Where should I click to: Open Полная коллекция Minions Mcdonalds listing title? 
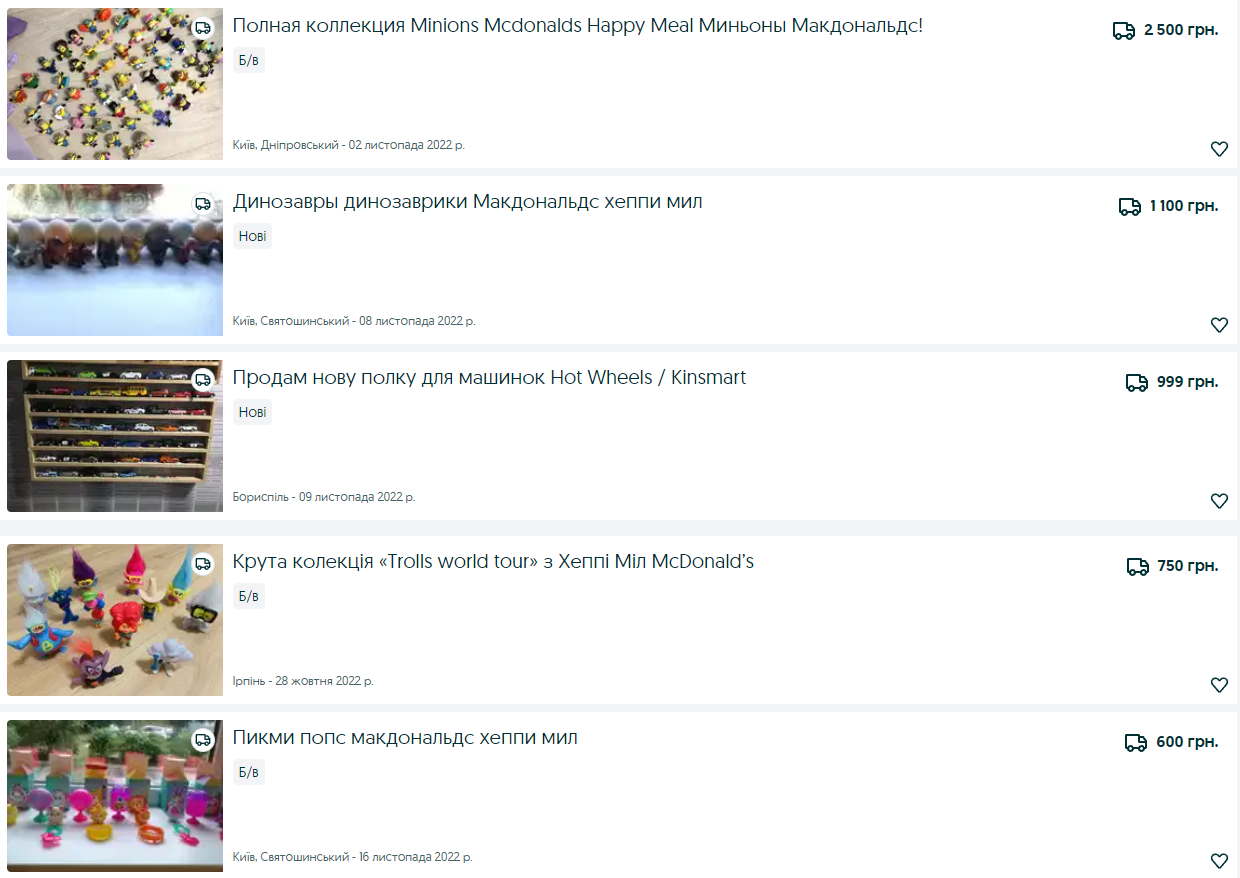pos(578,26)
